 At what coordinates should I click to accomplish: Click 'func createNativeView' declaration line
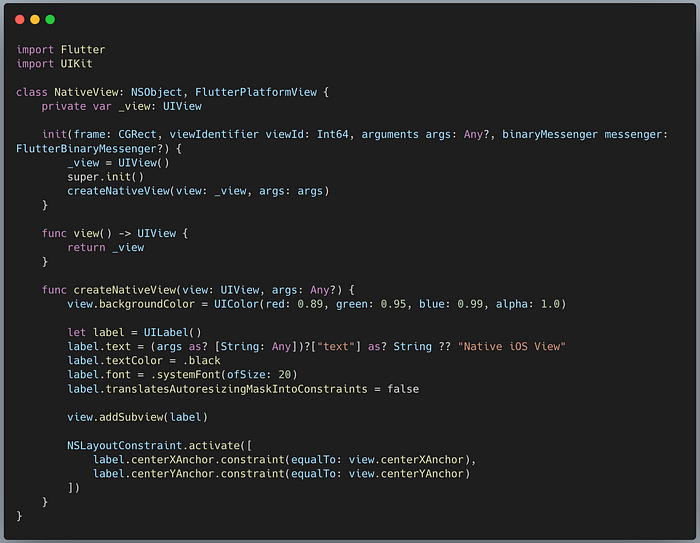point(198,290)
